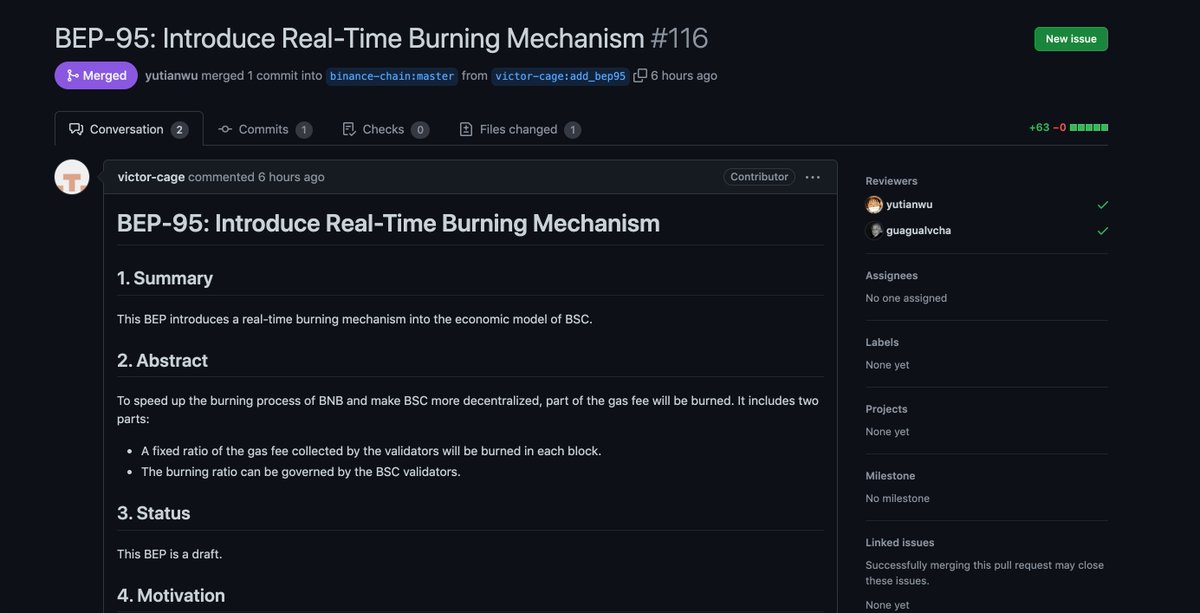Open victor-cage's profile link
The width and height of the screenshot is (1200, 613).
(151, 175)
